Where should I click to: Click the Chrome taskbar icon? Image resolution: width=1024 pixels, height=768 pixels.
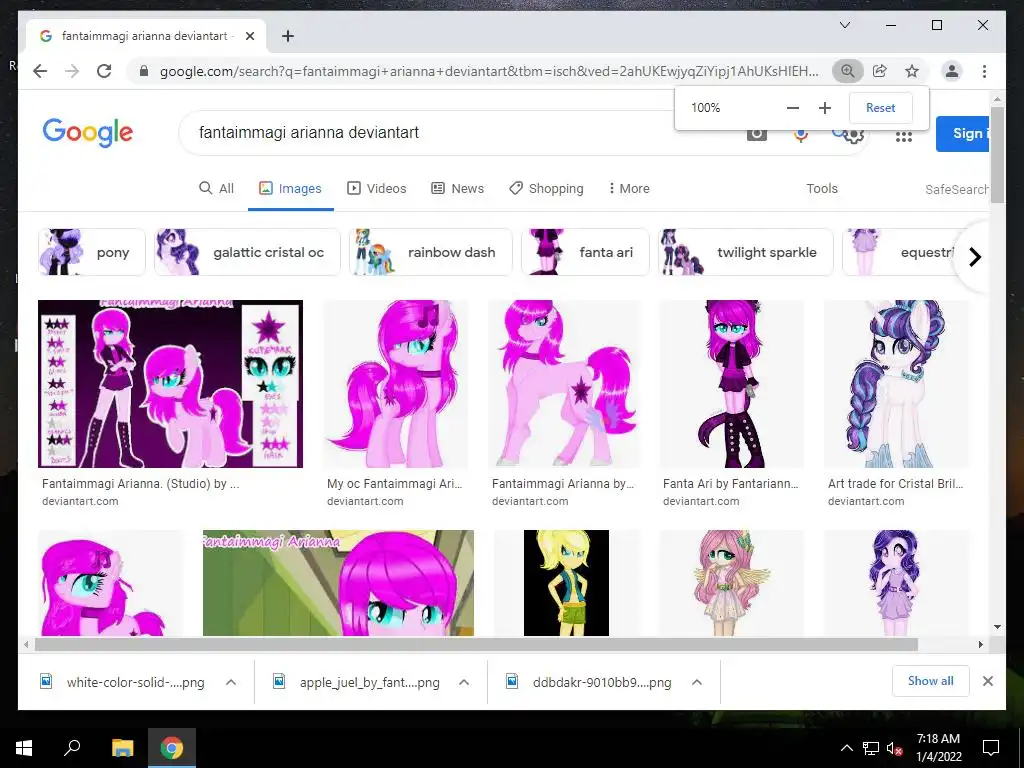click(172, 748)
